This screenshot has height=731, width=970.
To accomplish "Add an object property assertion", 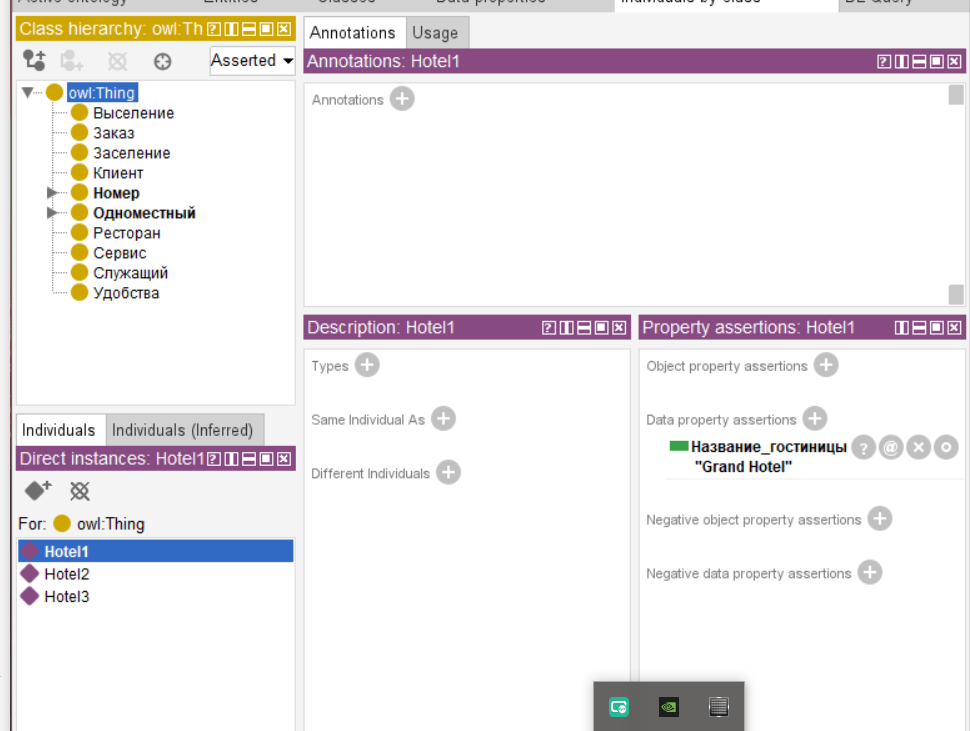I will 826,365.
